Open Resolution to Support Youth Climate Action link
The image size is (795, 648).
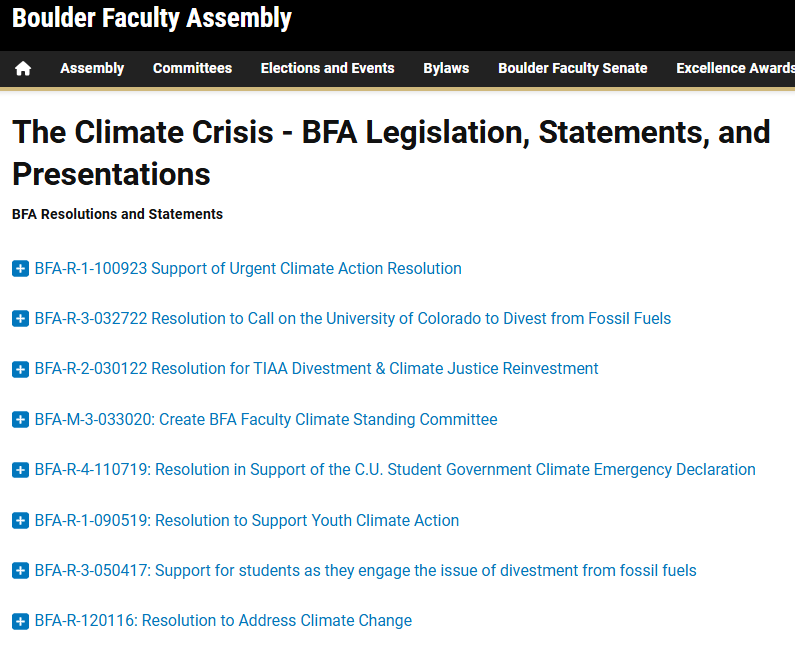[x=246, y=520]
